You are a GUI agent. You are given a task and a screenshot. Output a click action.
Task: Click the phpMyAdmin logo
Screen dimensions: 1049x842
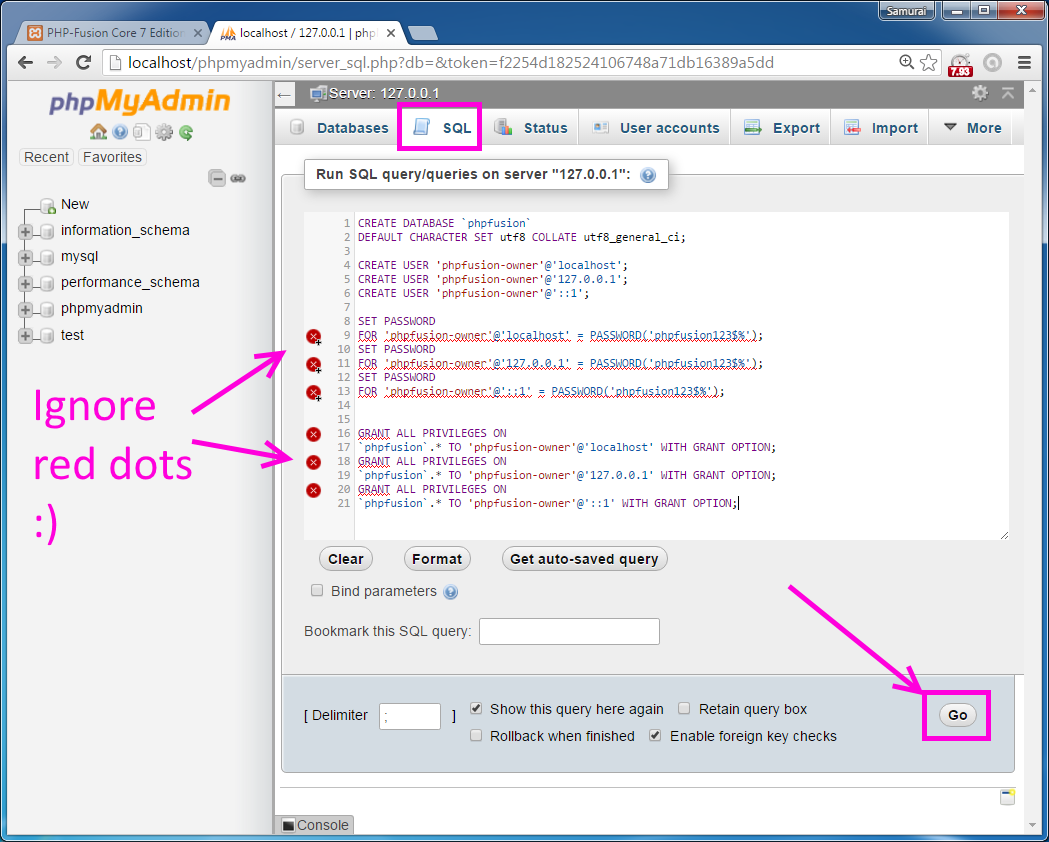point(139,101)
